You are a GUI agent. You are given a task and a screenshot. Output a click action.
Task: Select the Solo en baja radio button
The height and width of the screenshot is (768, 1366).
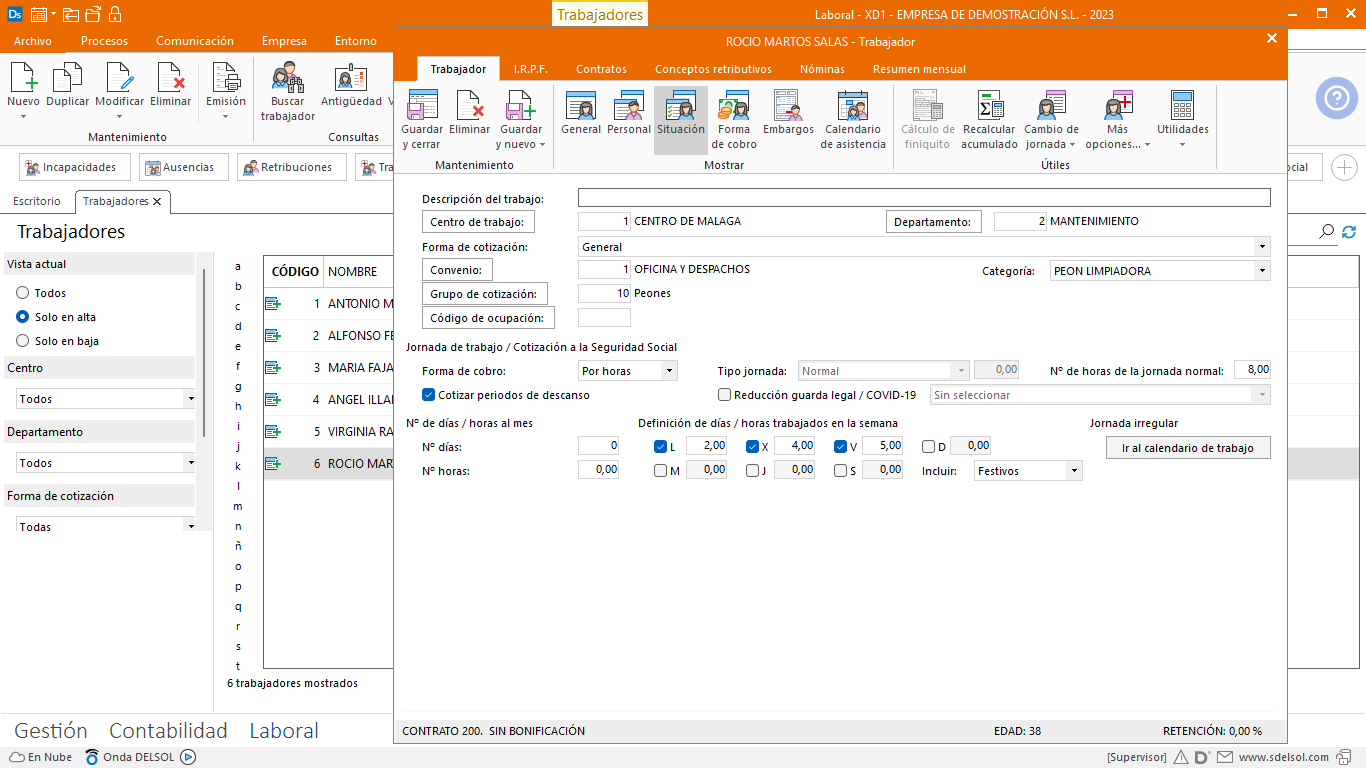click(x=22, y=341)
